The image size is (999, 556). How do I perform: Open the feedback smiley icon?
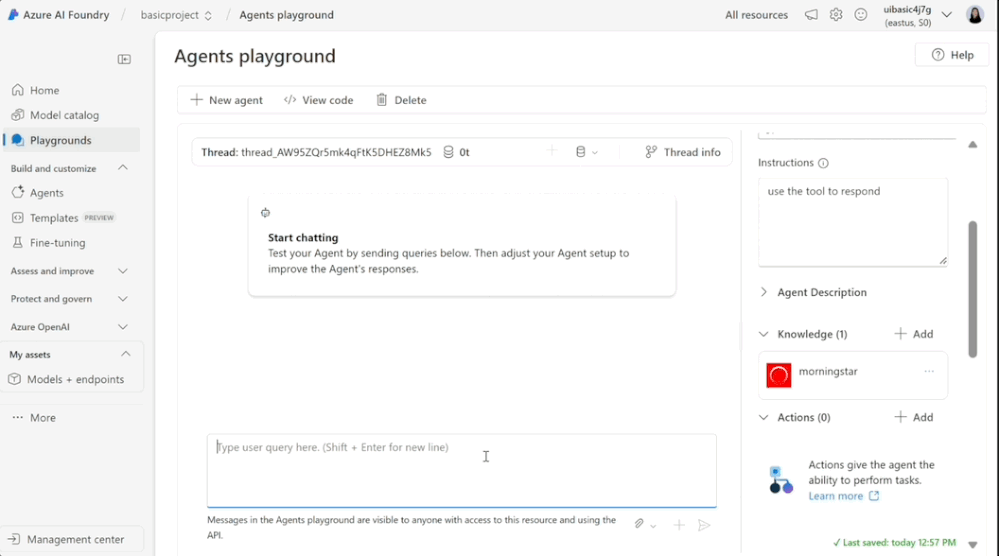tap(861, 15)
